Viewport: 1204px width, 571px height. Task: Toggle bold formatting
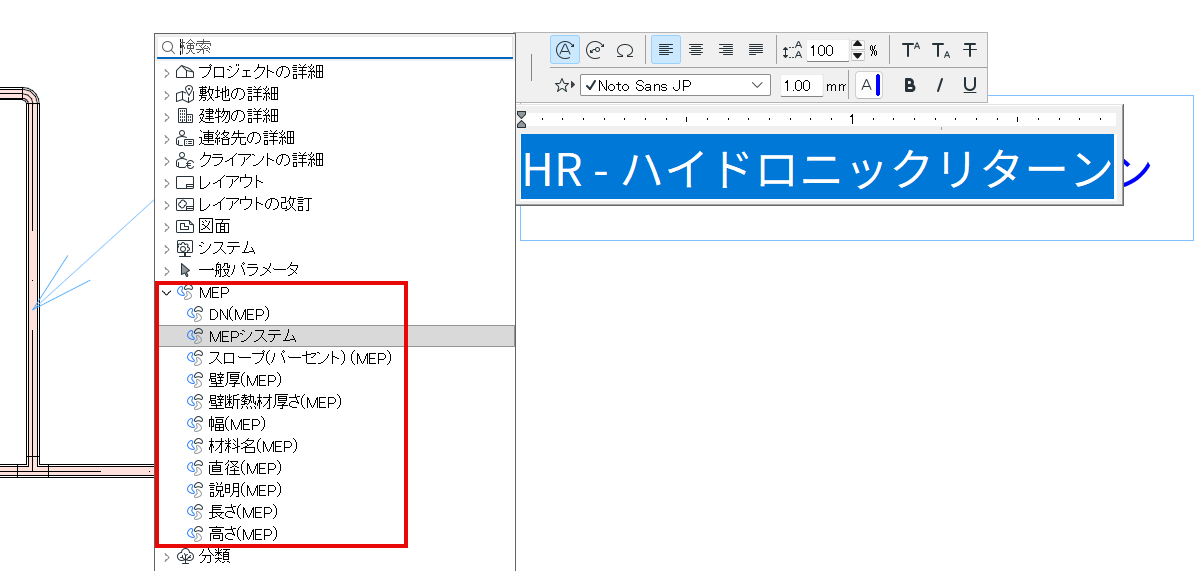click(x=910, y=85)
